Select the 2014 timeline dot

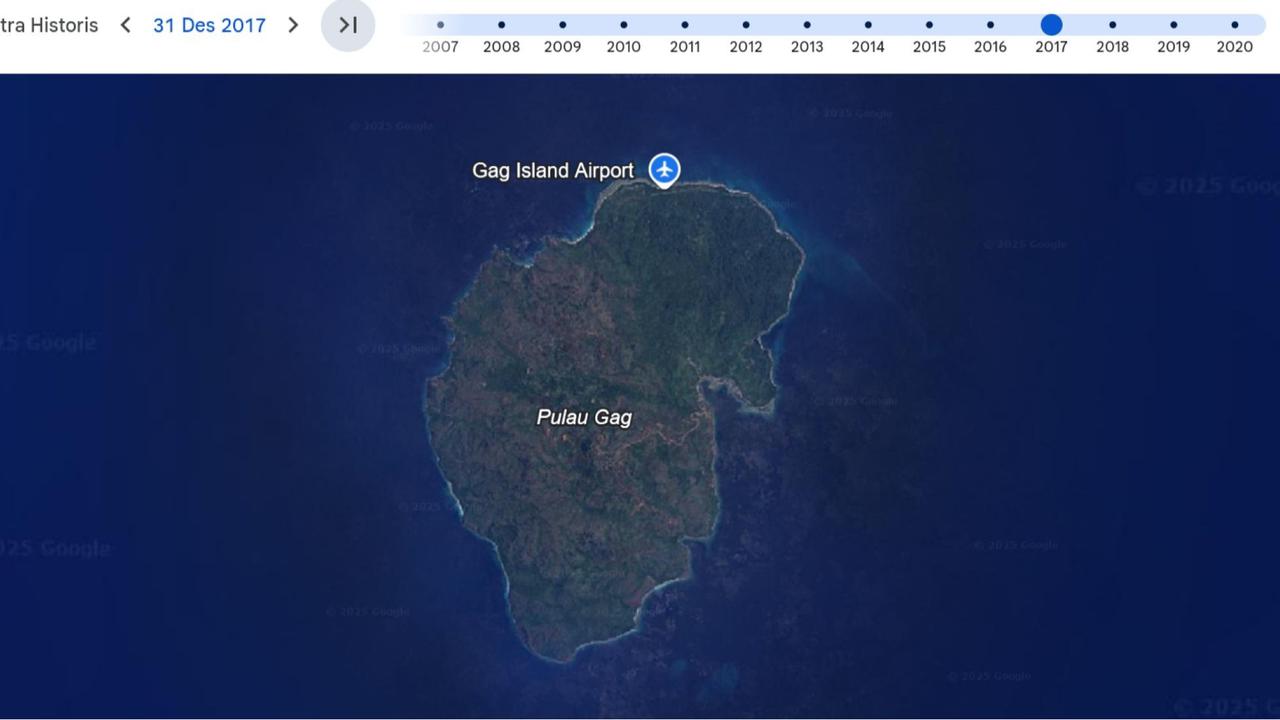click(x=868, y=25)
